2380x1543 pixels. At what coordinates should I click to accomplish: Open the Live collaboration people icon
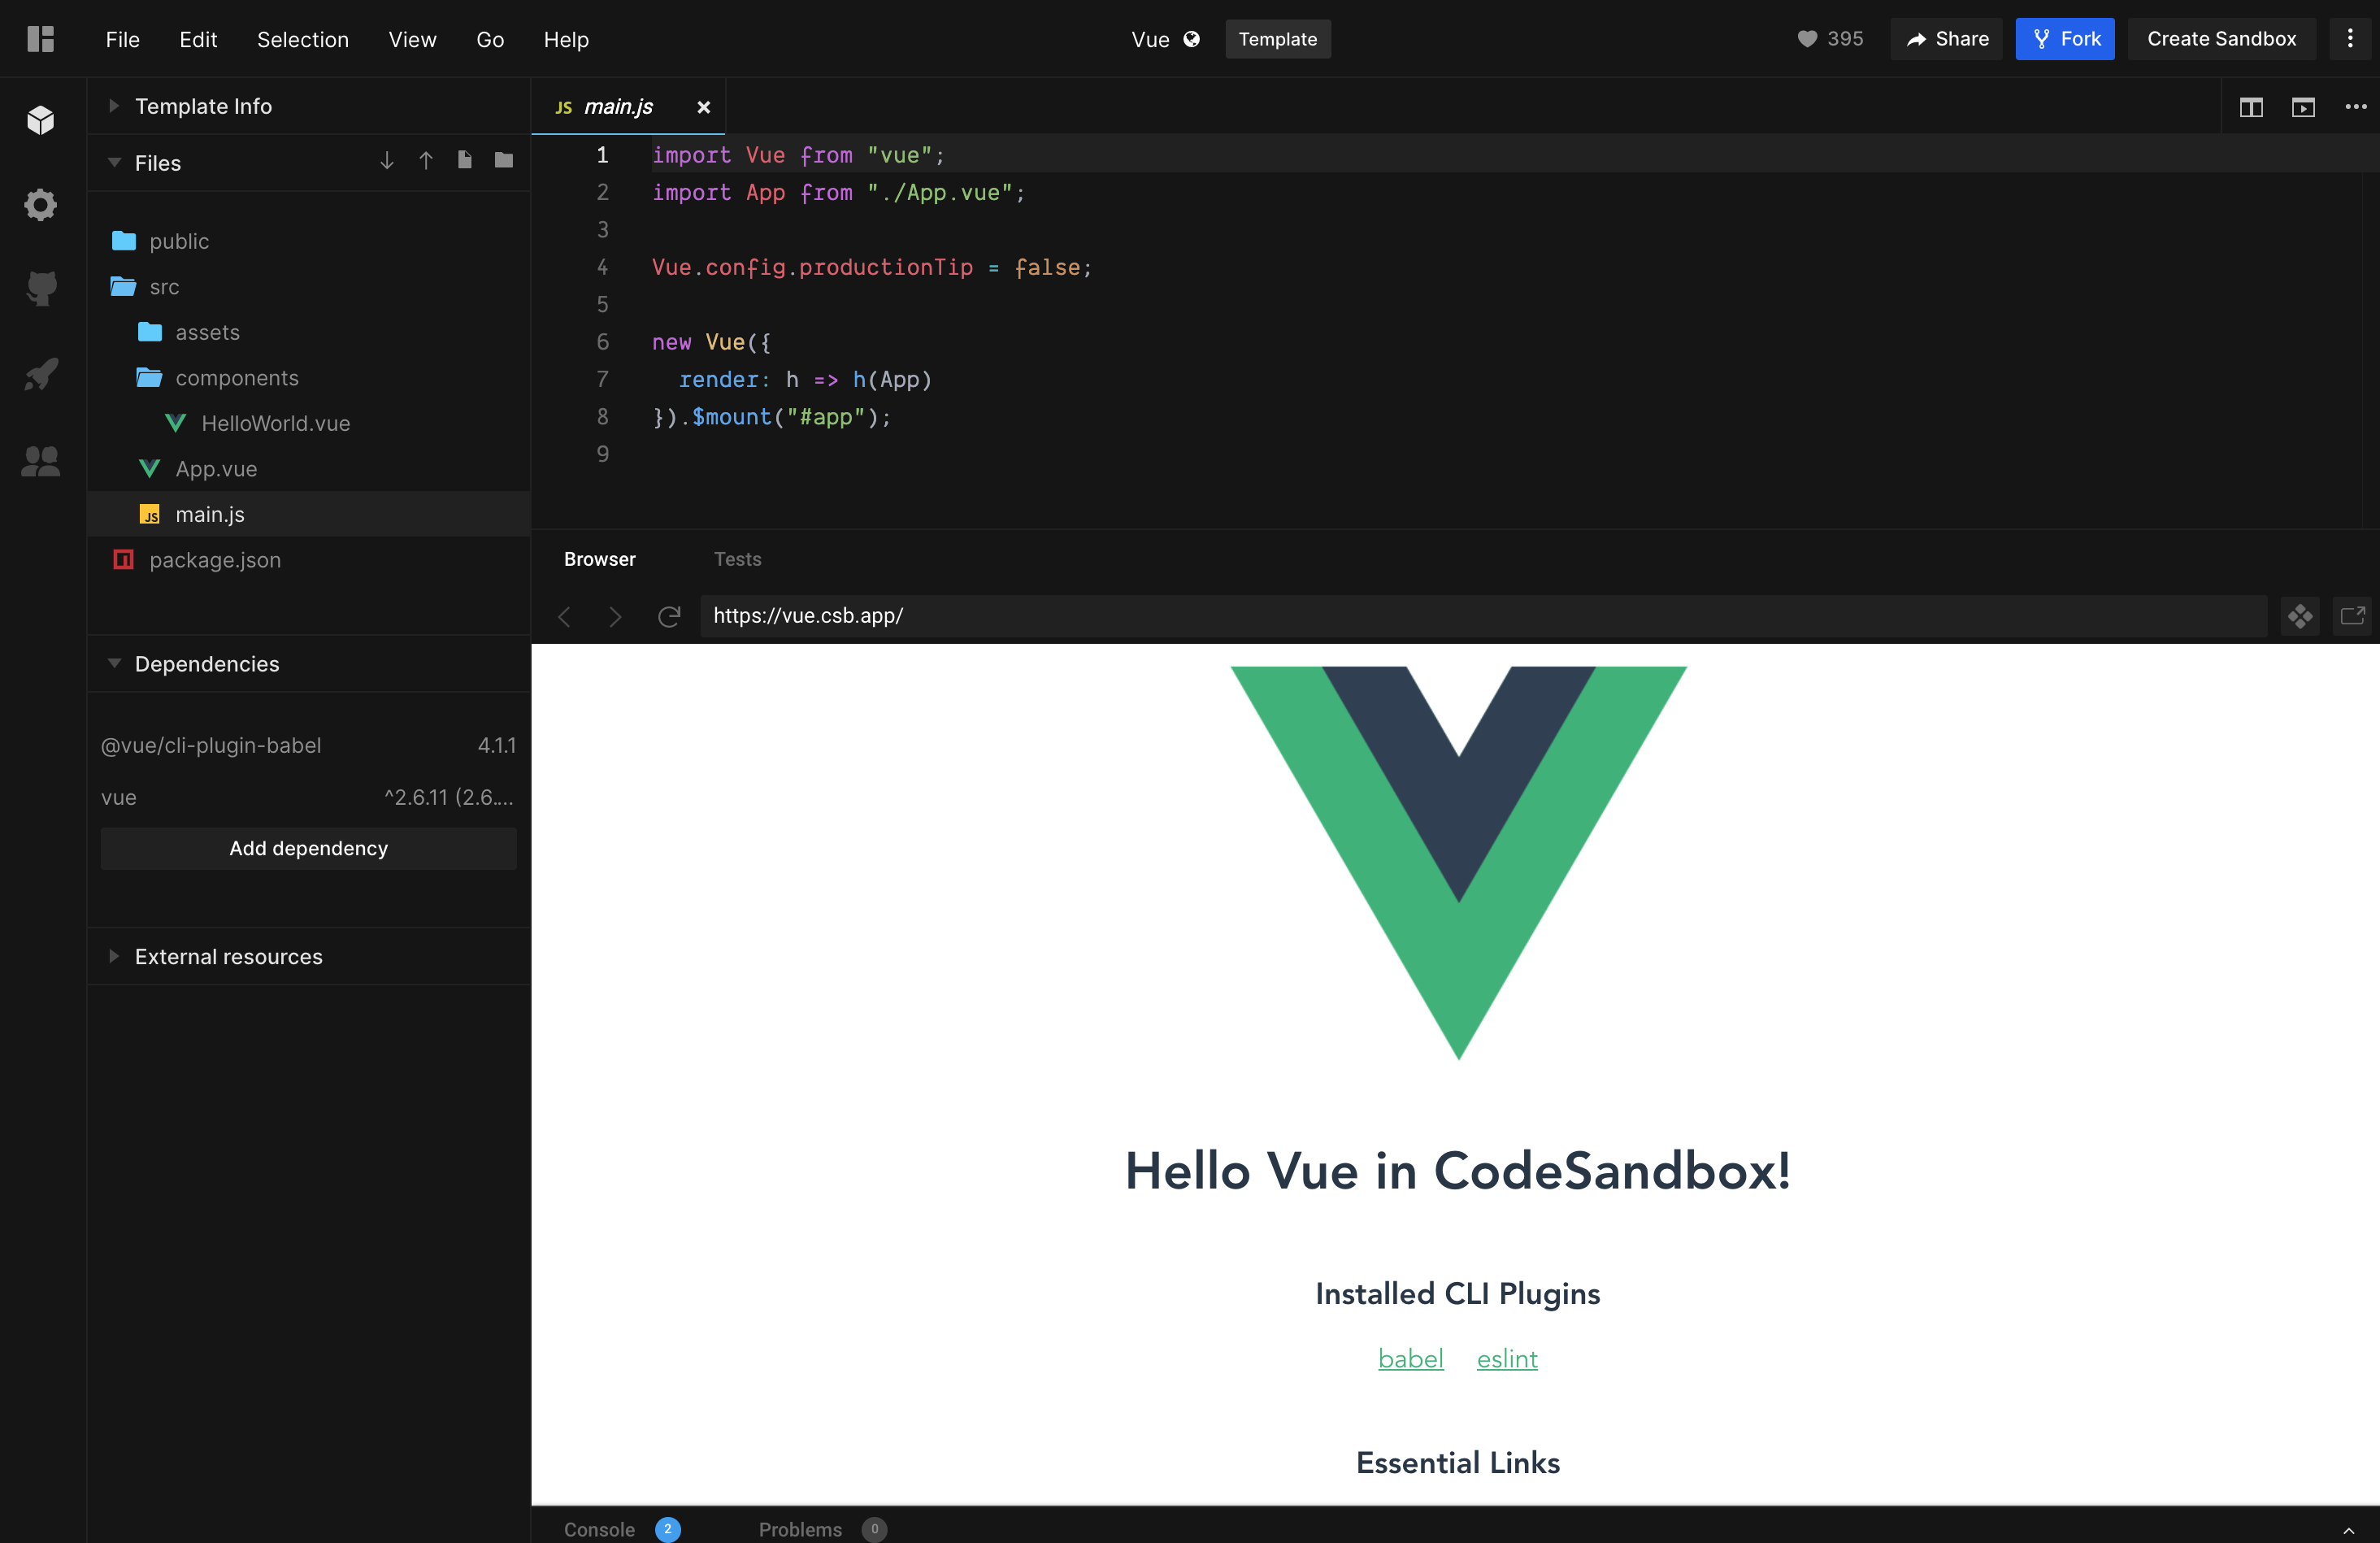[x=41, y=460]
